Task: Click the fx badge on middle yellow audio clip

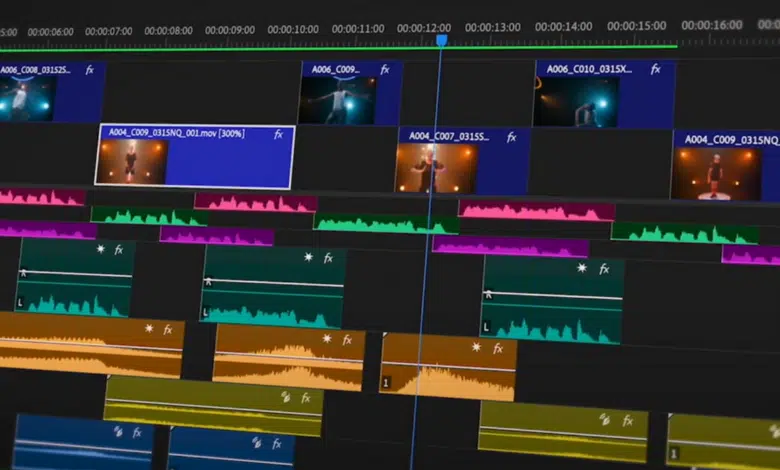Action: click(x=628, y=421)
